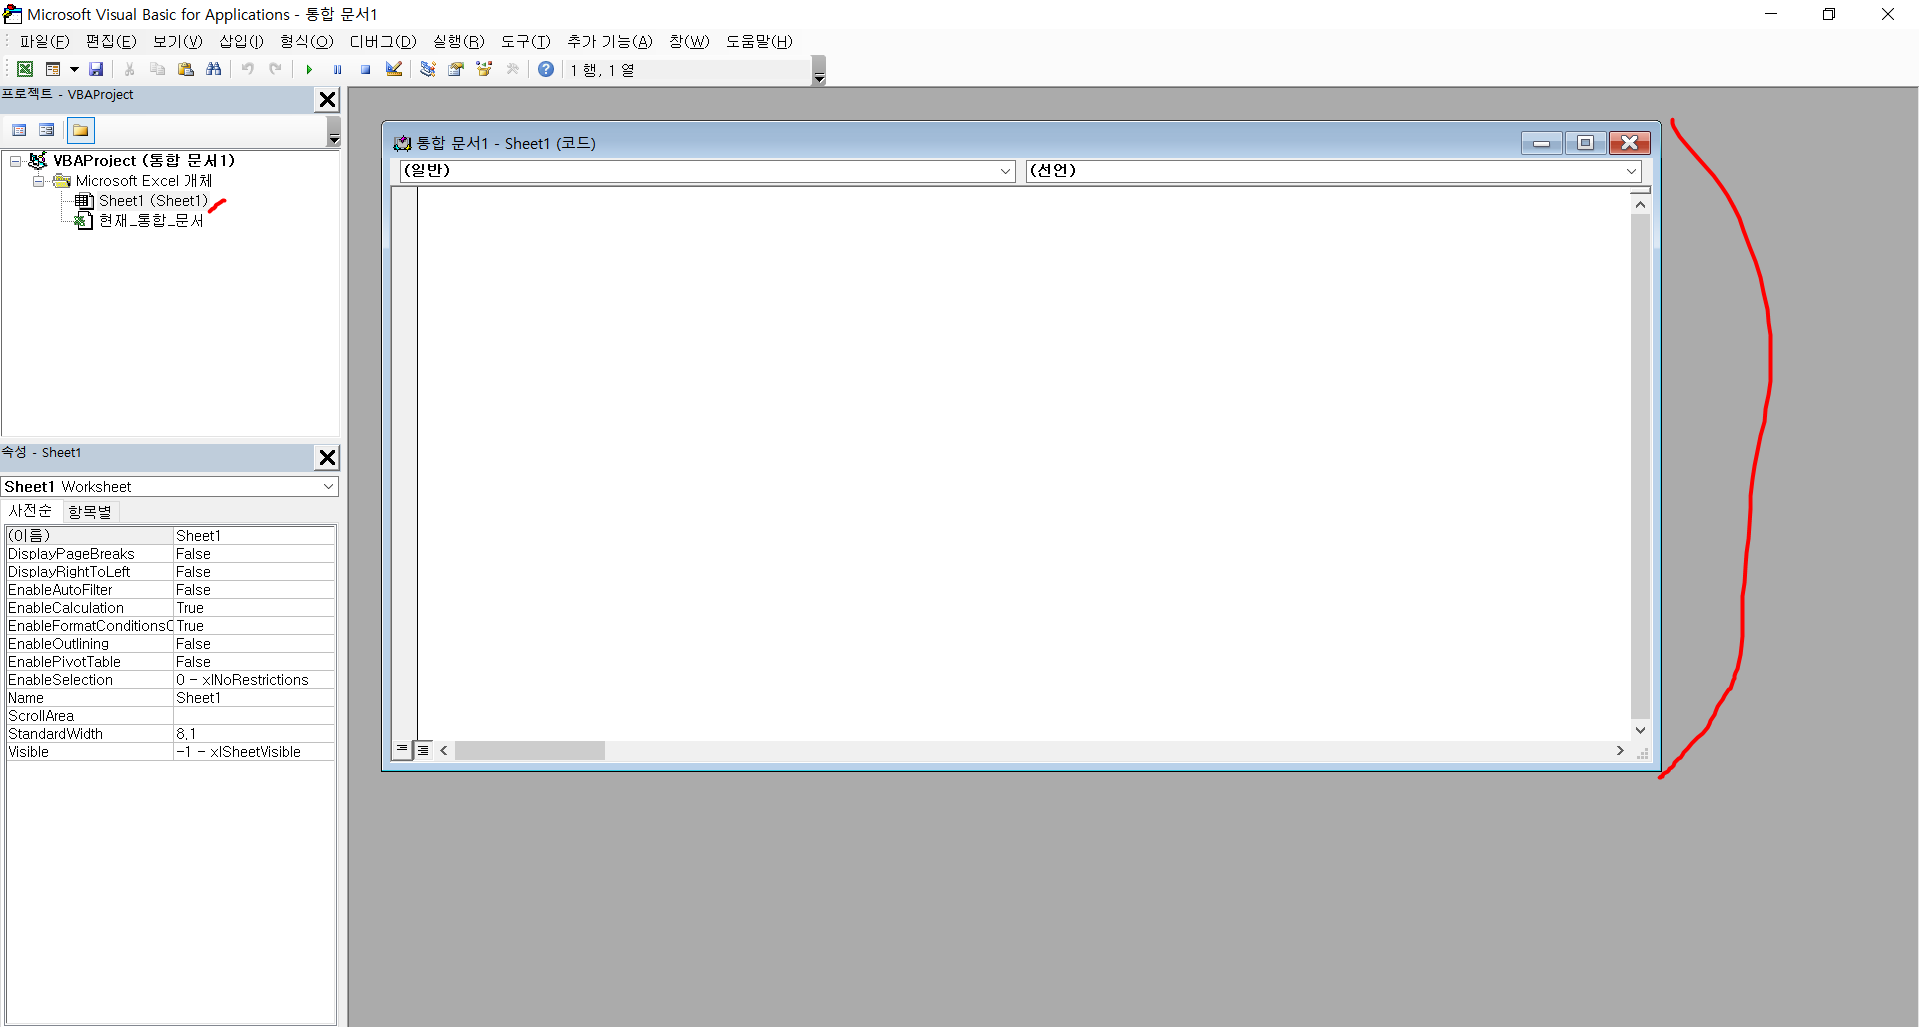The image size is (1919, 1027).
Task: Click DisplayPageBreaks value False
Action: point(254,554)
